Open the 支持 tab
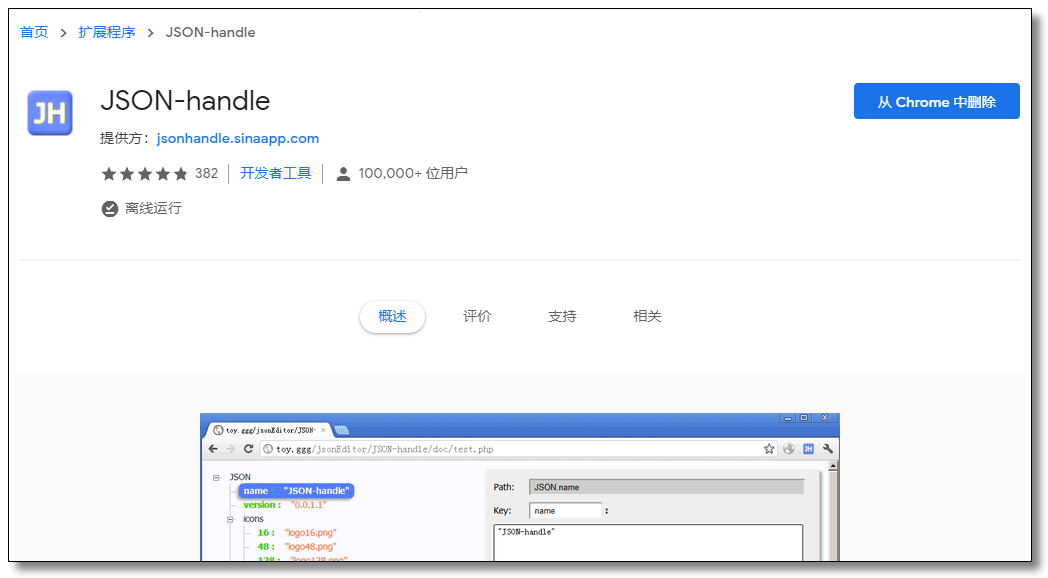 pyautogui.click(x=562, y=316)
